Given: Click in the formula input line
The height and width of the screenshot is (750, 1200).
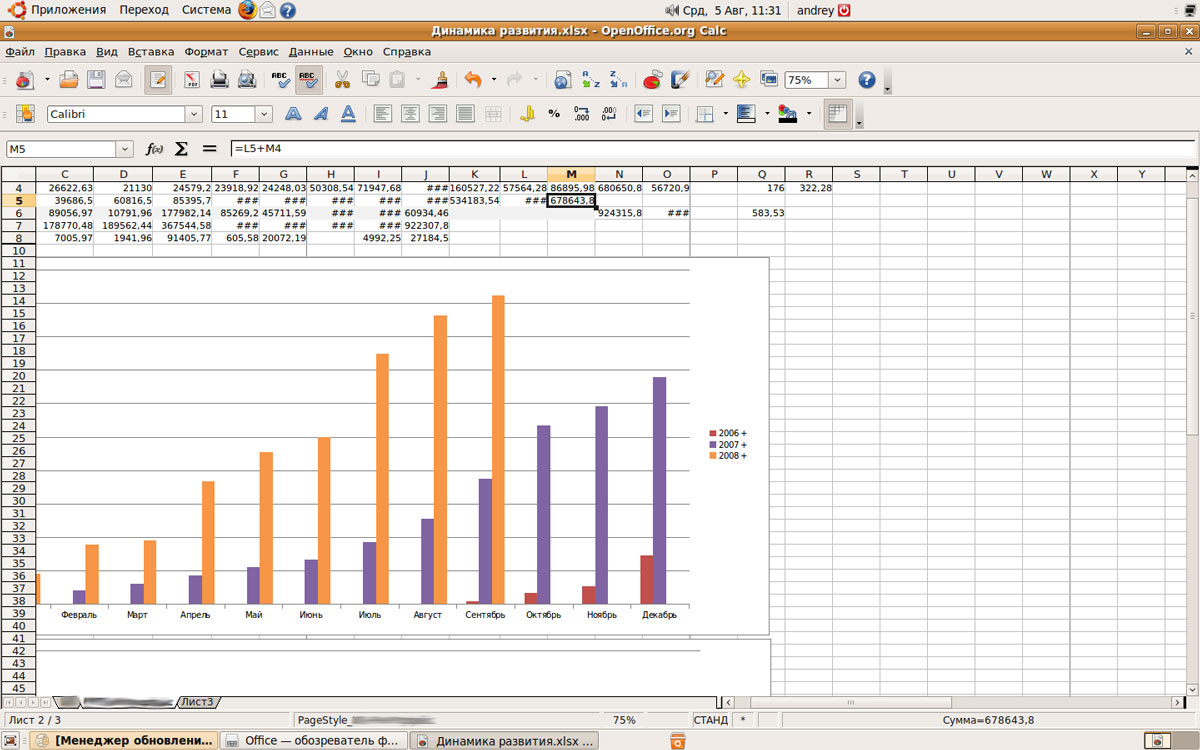Looking at the screenshot, I should click(700, 149).
